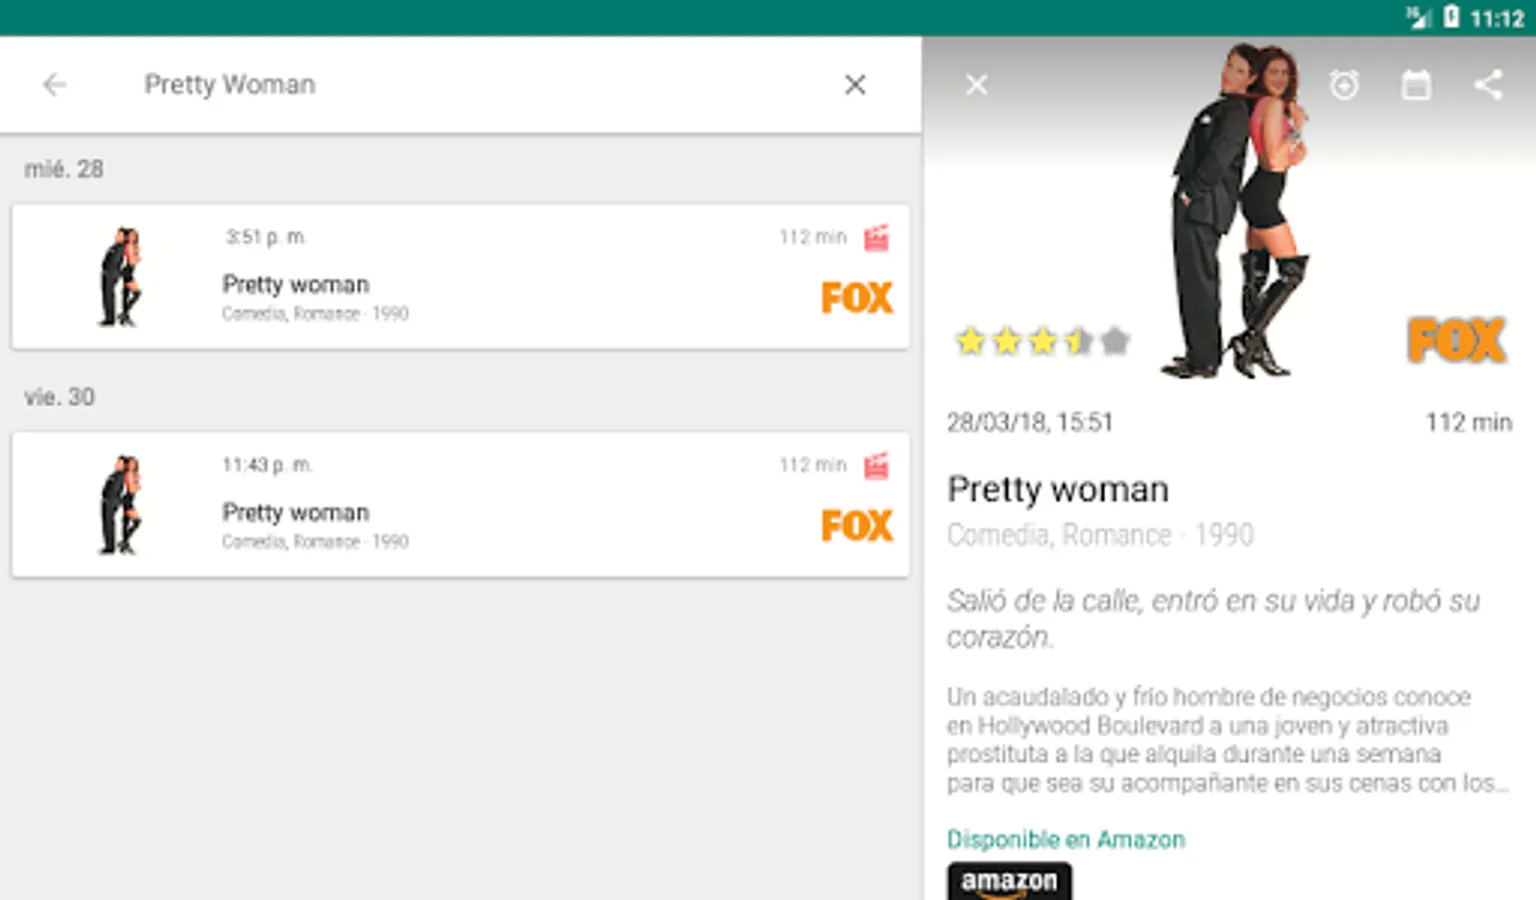Clear the Pretty Woman search text
The image size is (1536, 900).
(855, 85)
